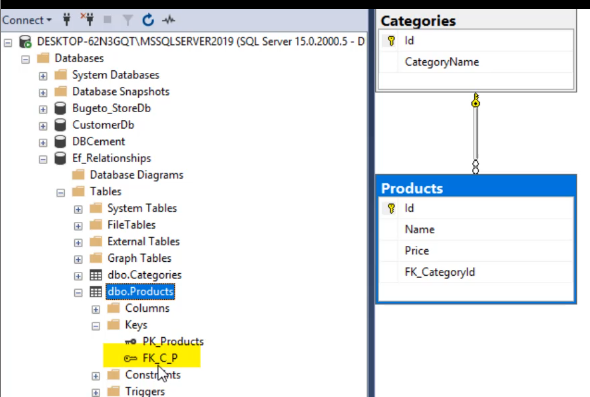Click the Connect Object Explorer plug icon
Viewport: 590px width, 397px height.
[x=67, y=19]
